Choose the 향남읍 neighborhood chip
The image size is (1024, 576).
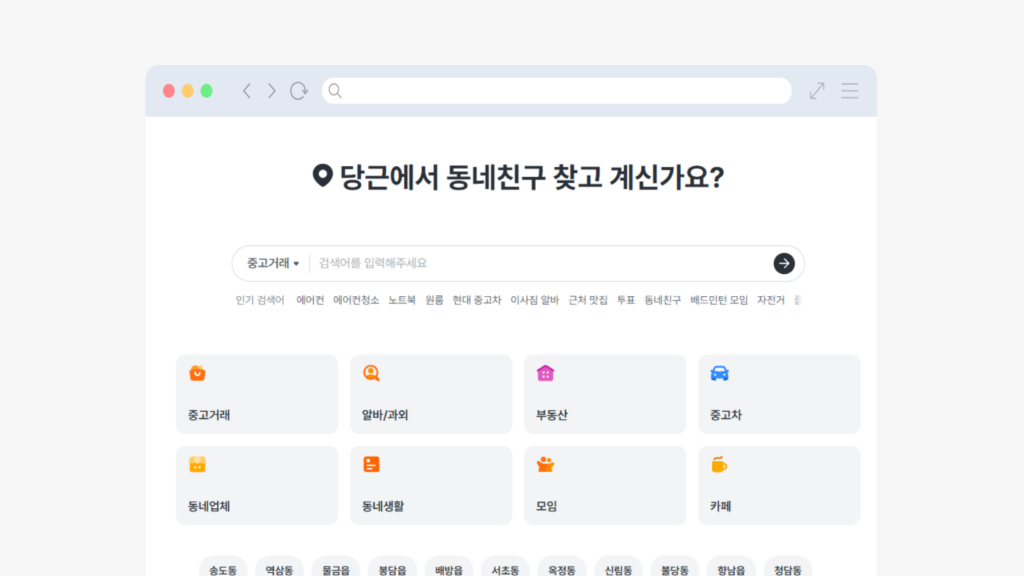[x=731, y=568]
